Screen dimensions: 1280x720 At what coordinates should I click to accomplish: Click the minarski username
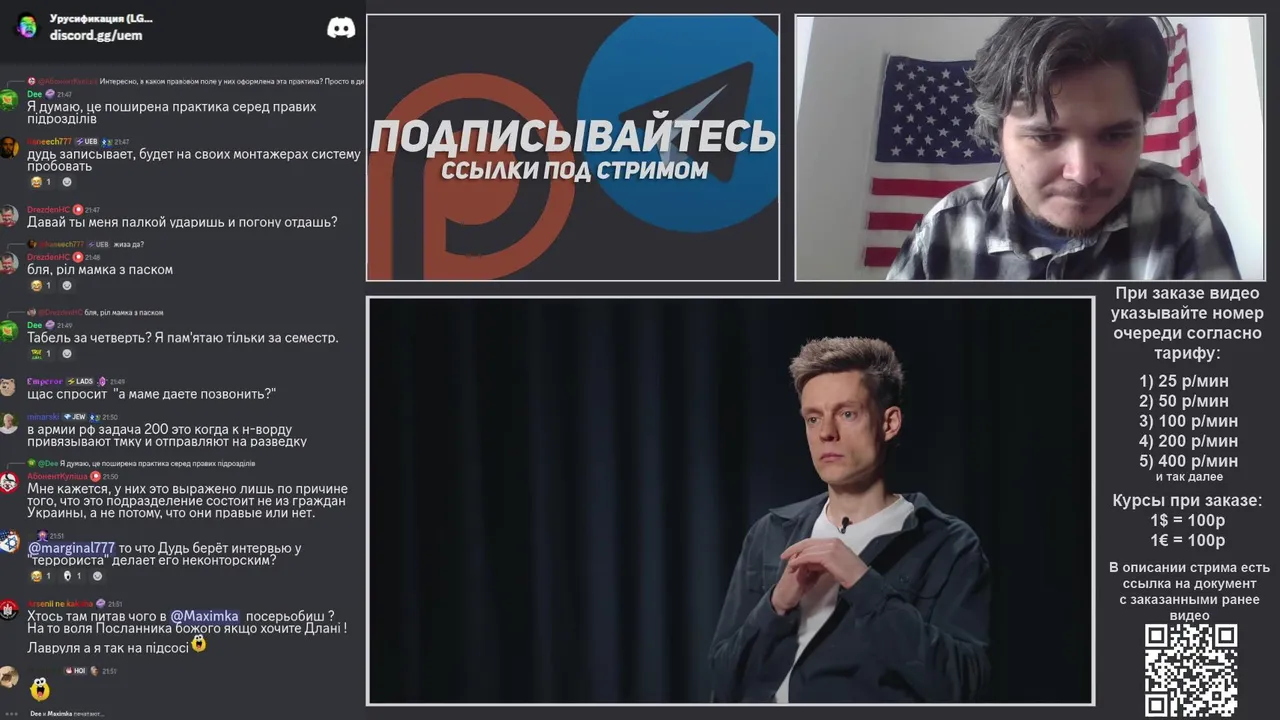pos(43,417)
